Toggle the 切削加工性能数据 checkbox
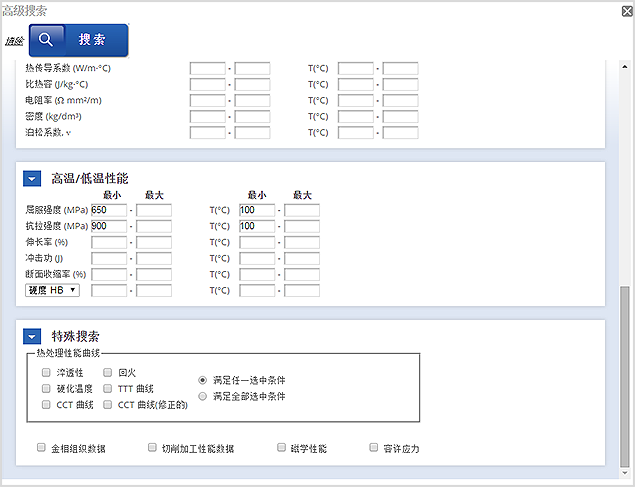Viewport: 635px width, 487px height. pyautogui.click(x=153, y=448)
